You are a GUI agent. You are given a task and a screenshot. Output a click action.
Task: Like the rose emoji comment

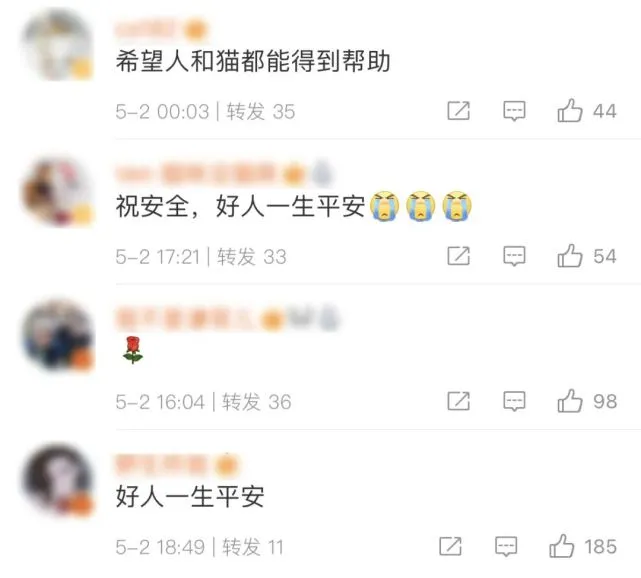tap(570, 401)
